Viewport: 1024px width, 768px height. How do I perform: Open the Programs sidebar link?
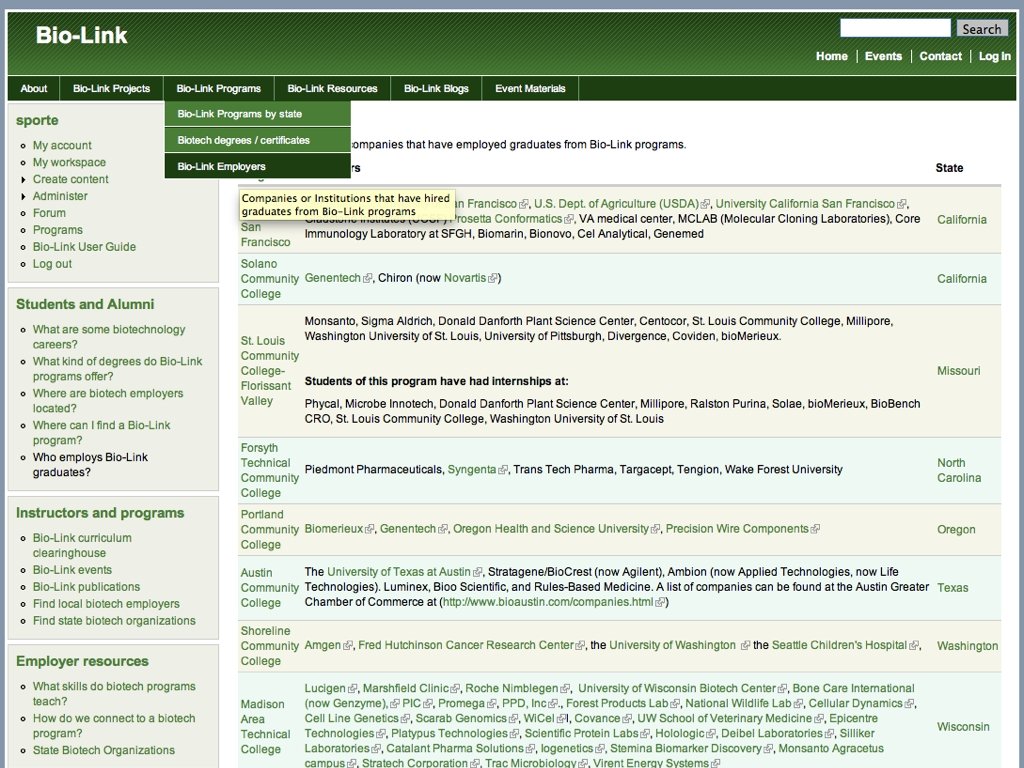[x=57, y=230]
